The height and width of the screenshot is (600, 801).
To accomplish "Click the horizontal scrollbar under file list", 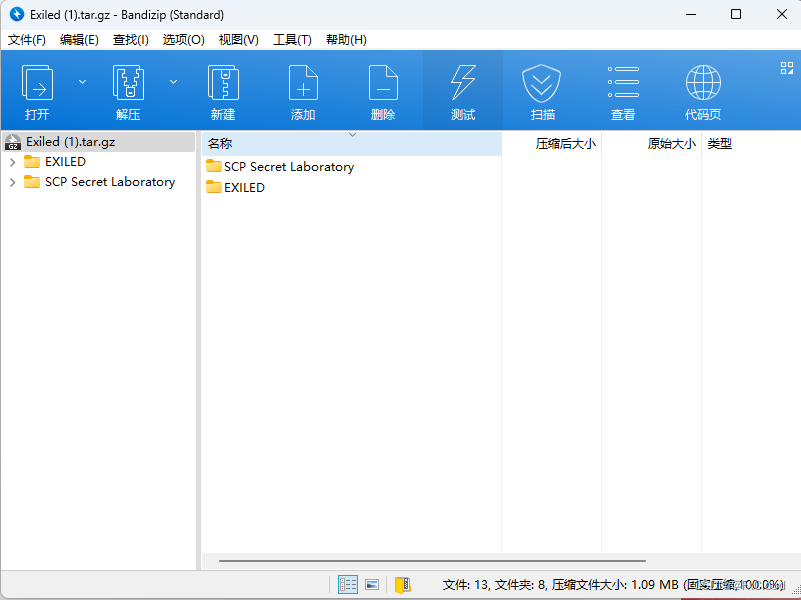I will [432, 561].
